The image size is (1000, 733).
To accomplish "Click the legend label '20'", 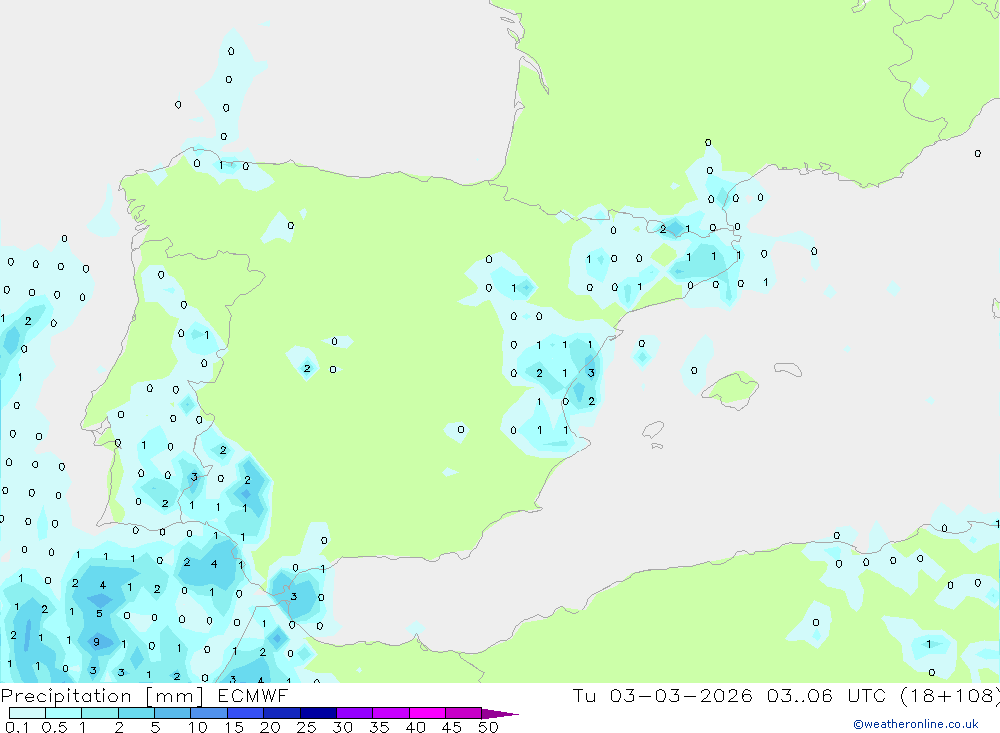I will [270, 727].
